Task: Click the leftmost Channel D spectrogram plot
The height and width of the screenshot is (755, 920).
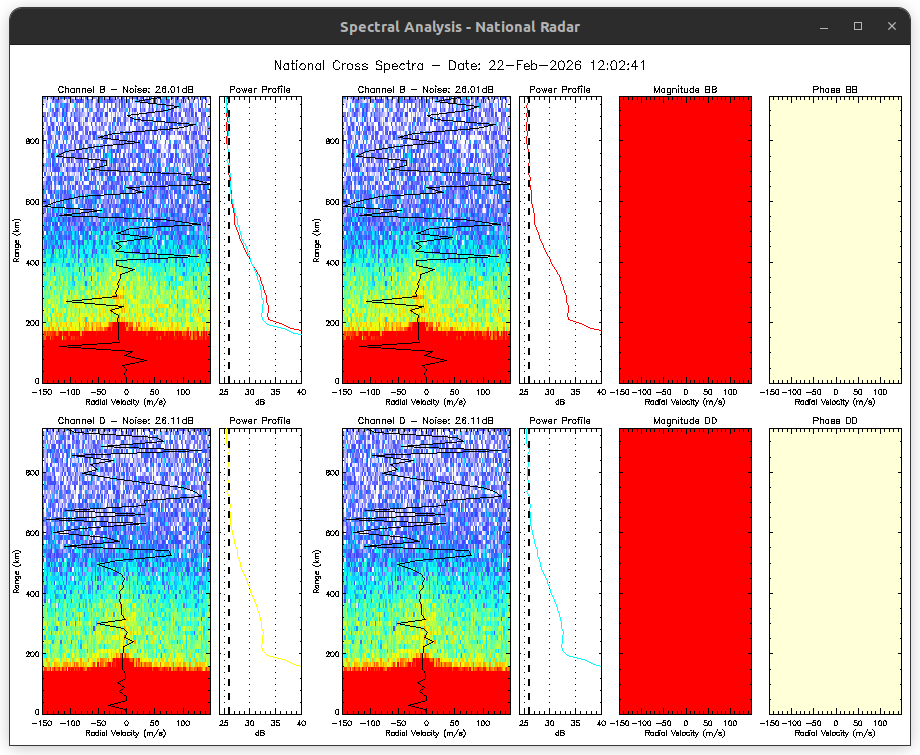Action: click(126, 570)
